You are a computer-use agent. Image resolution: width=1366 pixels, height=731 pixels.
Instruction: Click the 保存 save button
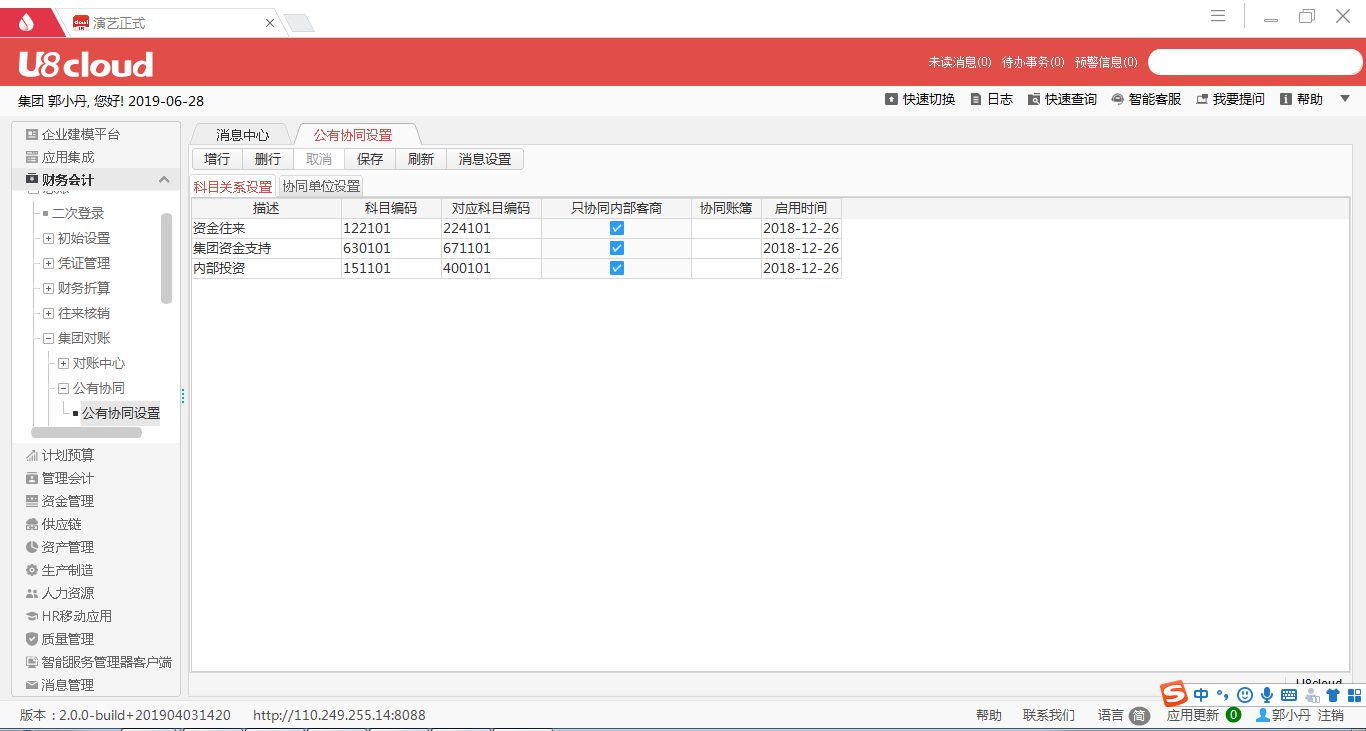coord(370,159)
